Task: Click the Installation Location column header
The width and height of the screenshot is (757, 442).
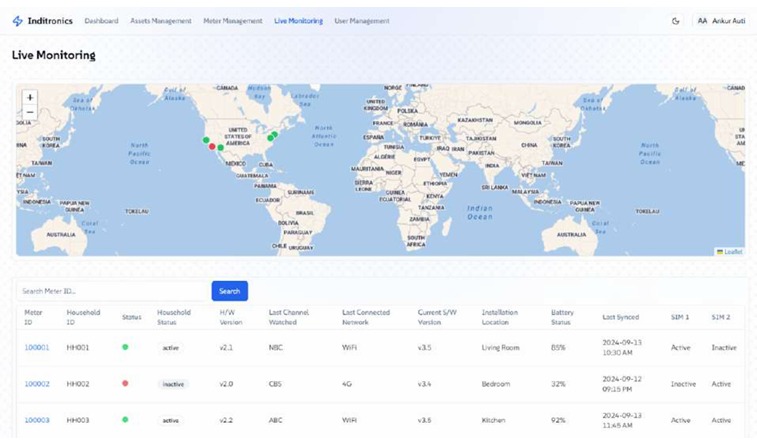Action: (x=500, y=317)
